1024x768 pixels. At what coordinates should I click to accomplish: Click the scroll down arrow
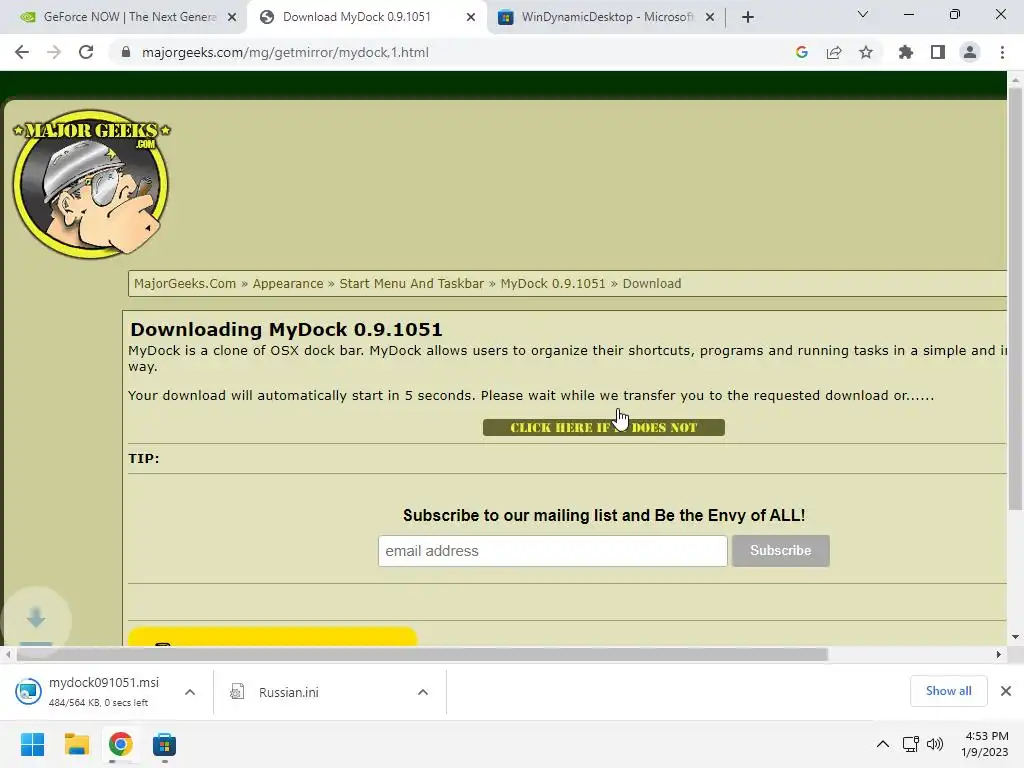coord(1015,637)
